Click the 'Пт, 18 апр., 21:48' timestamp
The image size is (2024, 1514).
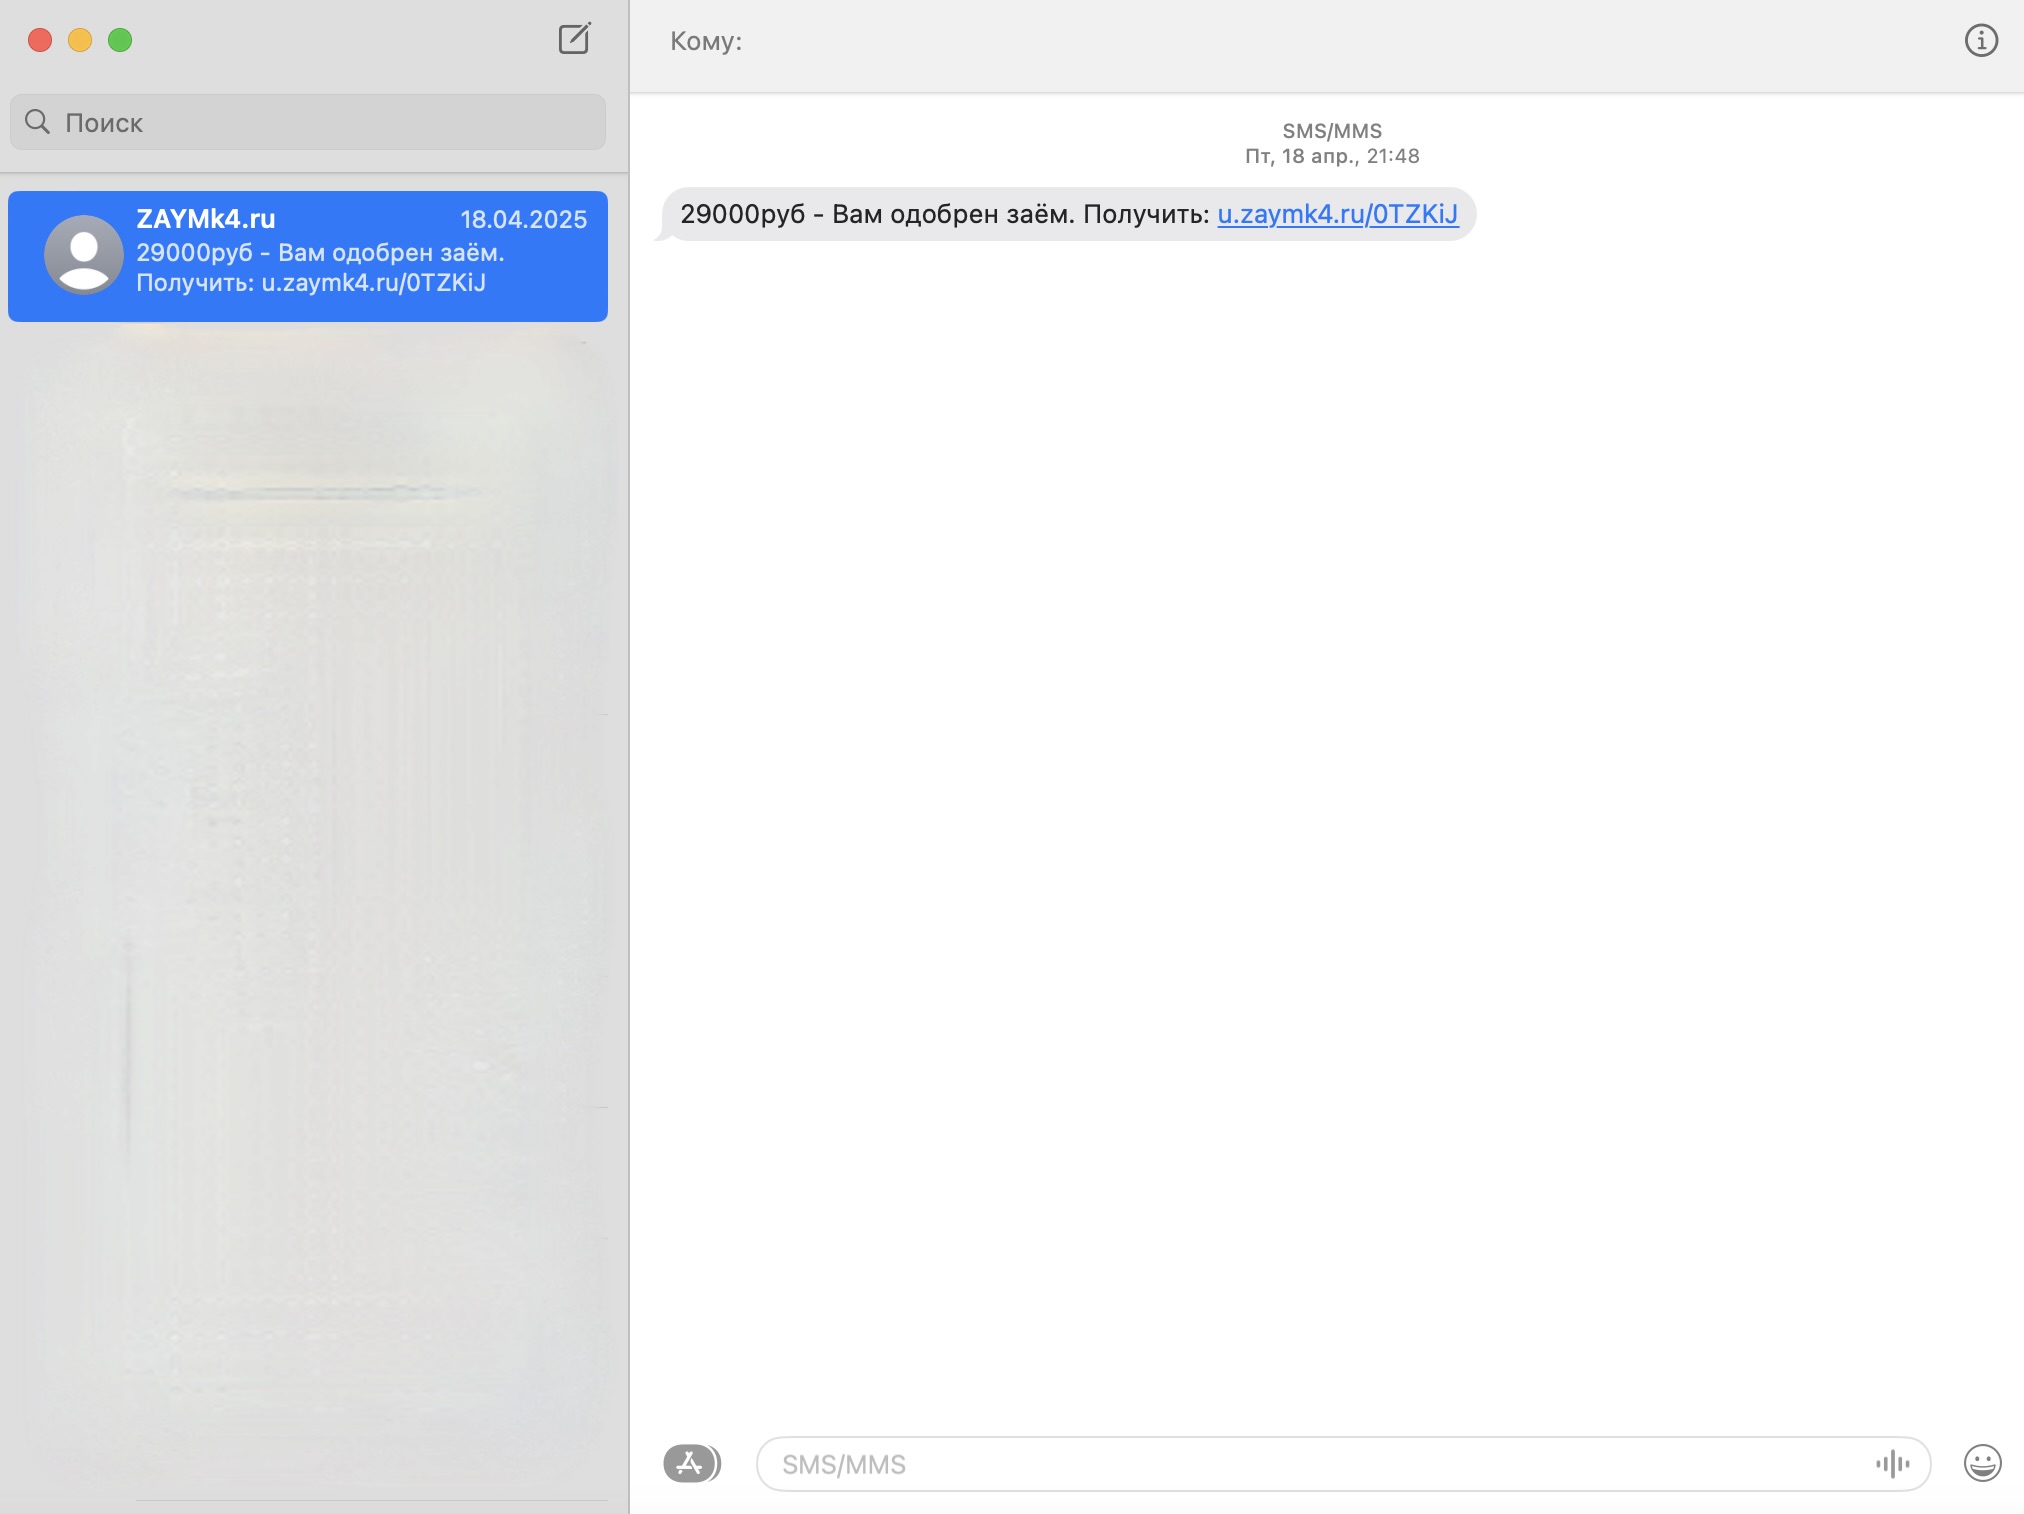[x=1332, y=156]
